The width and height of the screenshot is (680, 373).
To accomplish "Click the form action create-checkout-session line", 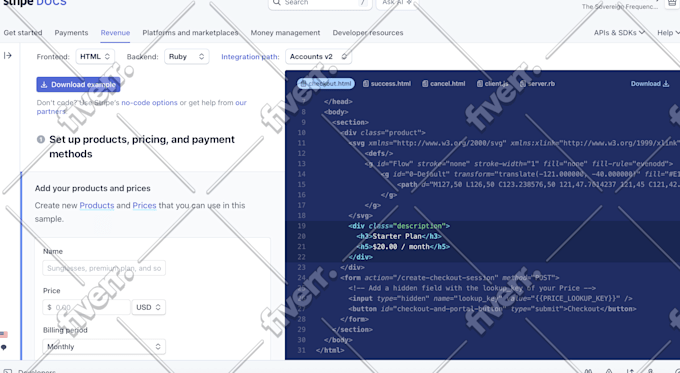I will click(x=450, y=278).
